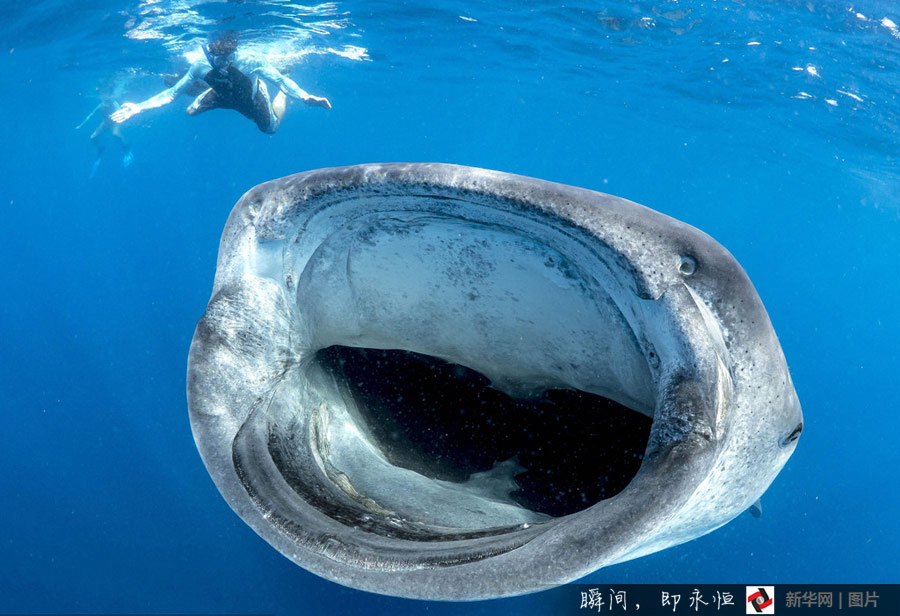The image size is (900, 616).
Task: Click the snorkeler's outstretched right-side hand
Action: point(317,101)
